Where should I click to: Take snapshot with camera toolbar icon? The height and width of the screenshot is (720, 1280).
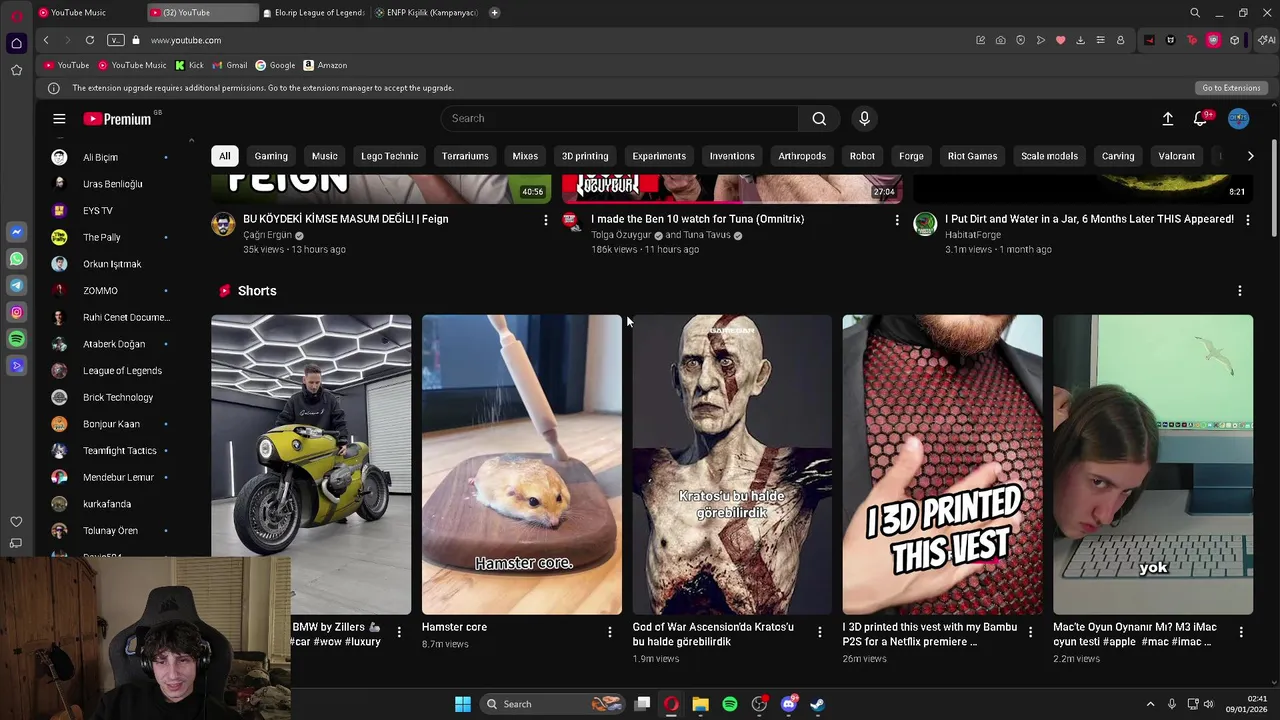[1000, 40]
